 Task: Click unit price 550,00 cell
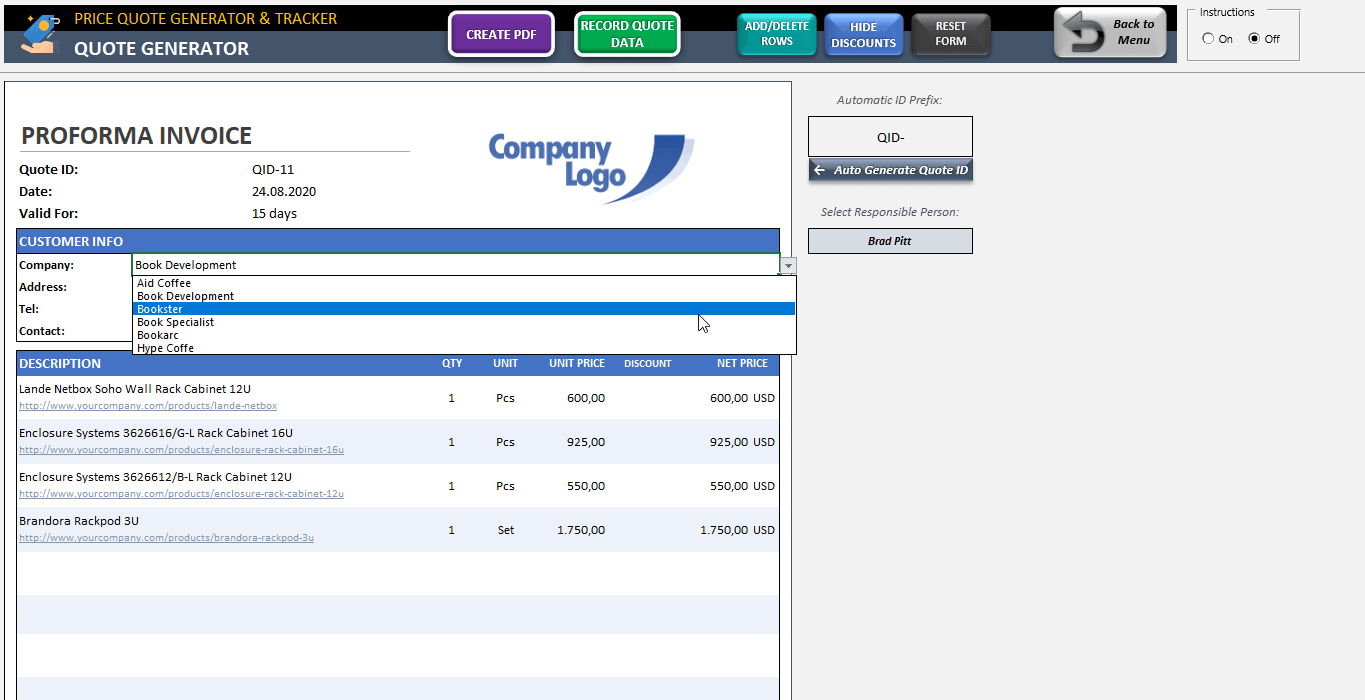(586, 486)
